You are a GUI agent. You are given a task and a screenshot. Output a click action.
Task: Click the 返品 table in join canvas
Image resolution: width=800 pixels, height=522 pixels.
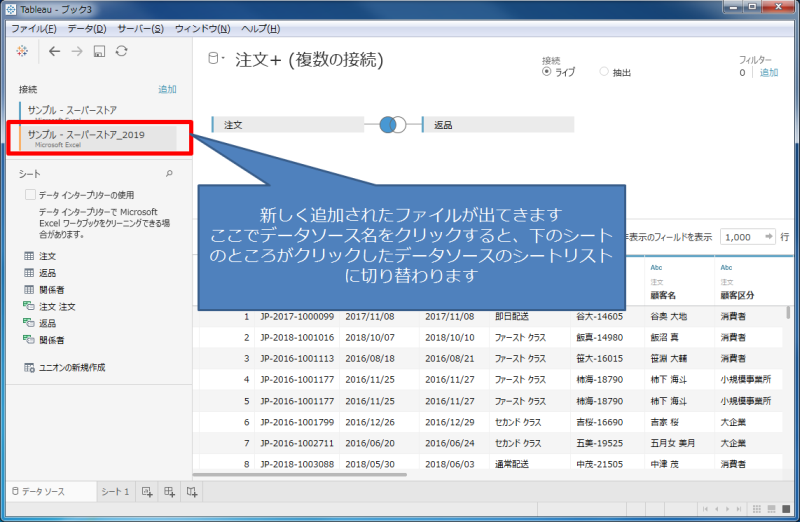(498, 125)
